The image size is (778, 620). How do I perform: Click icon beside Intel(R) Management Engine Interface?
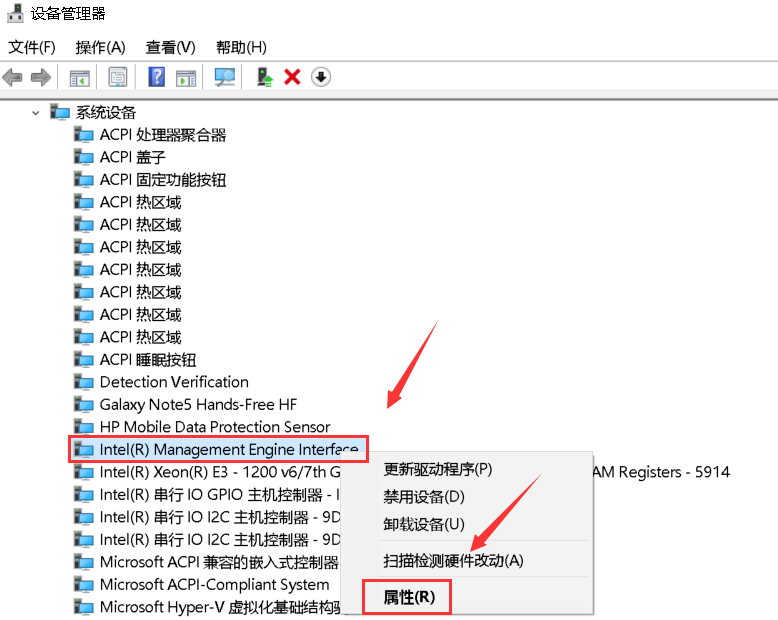[x=83, y=449]
